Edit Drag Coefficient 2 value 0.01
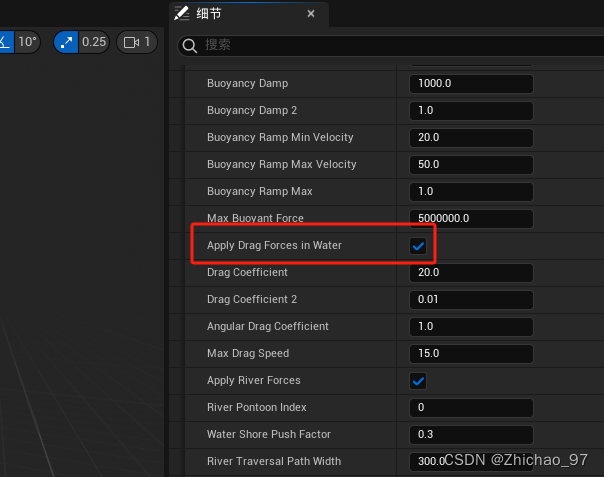Screen dimensions: 604x477 pyautogui.click(x=471, y=299)
